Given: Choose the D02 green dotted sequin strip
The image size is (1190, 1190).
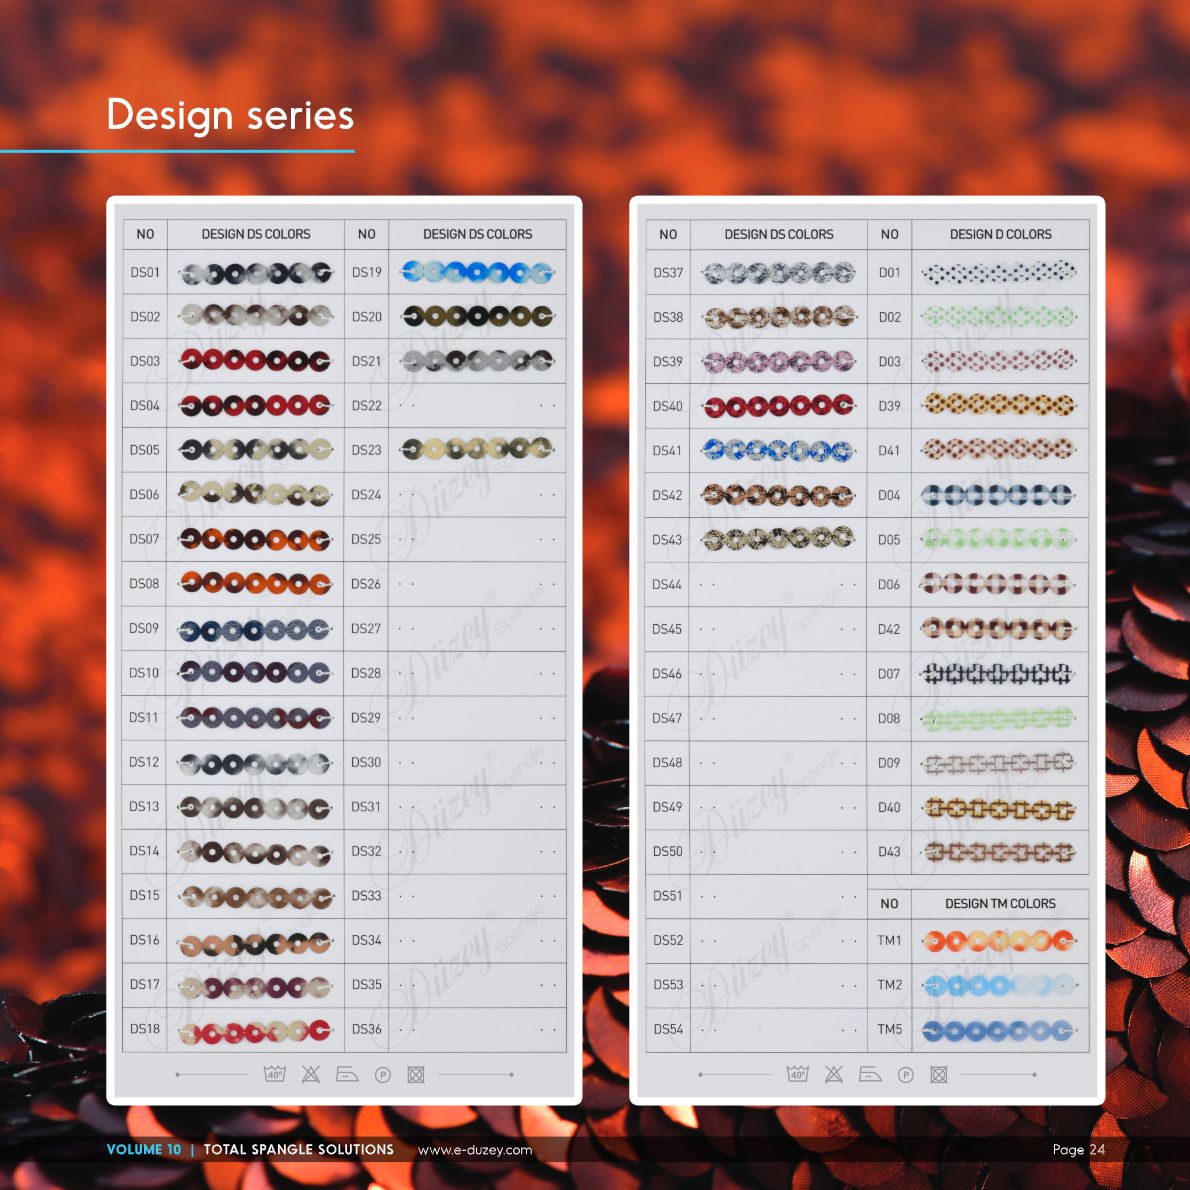Looking at the screenshot, I should pyautogui.click(x=999, y=317).
